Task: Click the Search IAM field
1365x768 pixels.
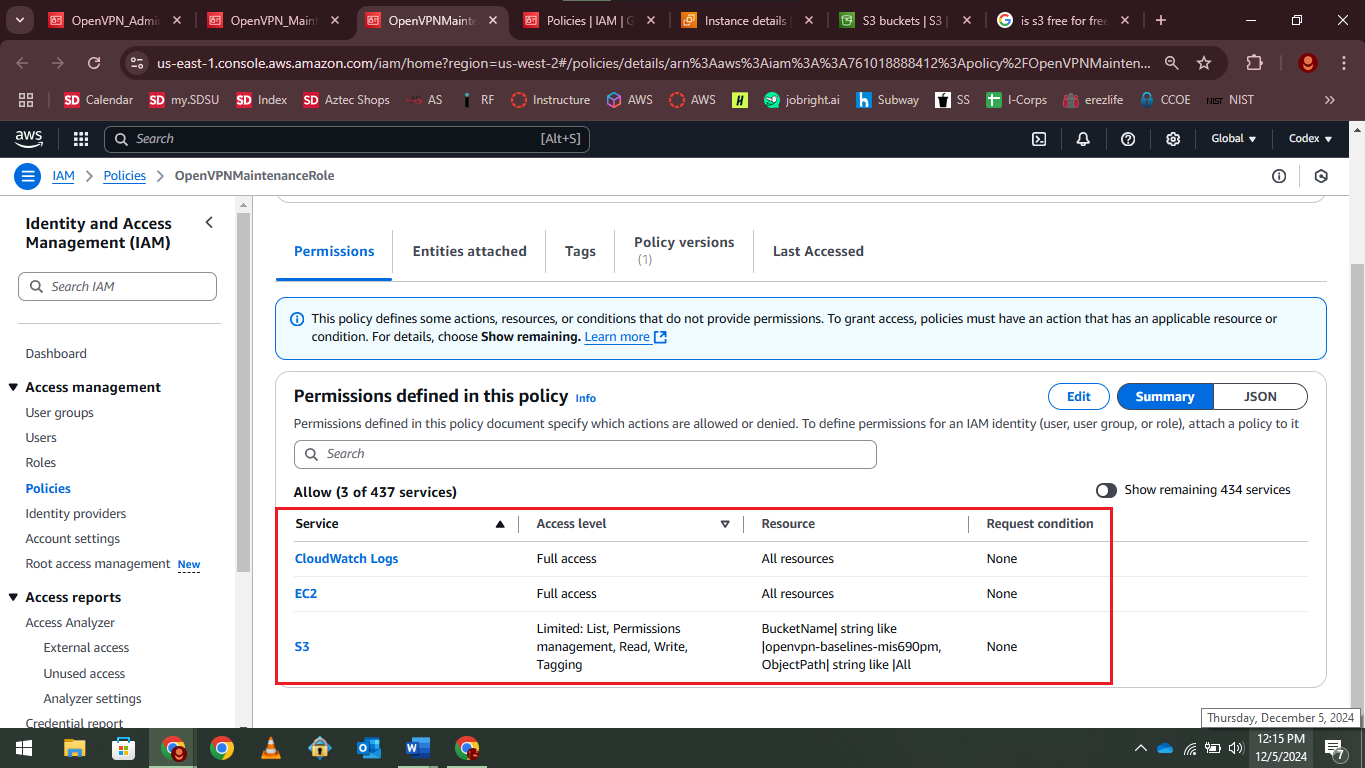Action: pyautogui.click(x=117, y=287)
